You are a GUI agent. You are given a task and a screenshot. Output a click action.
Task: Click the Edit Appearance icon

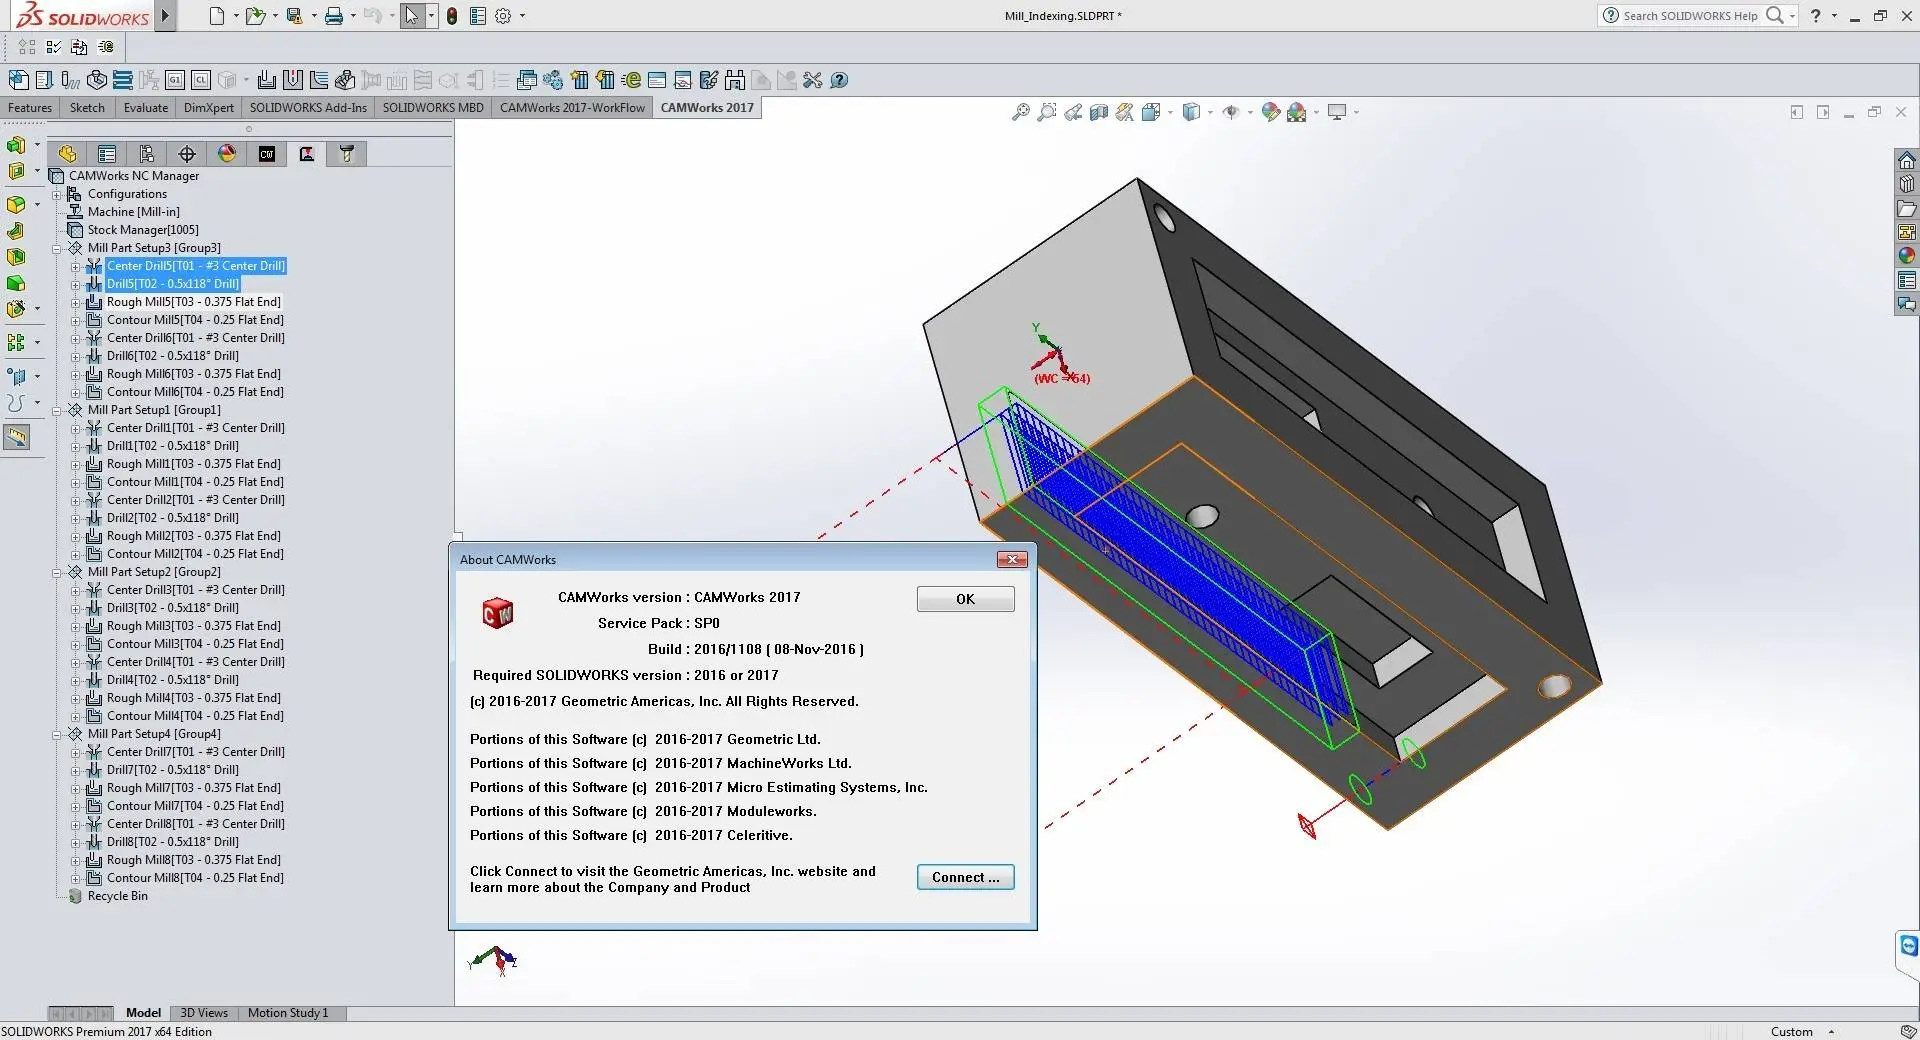1271,112
